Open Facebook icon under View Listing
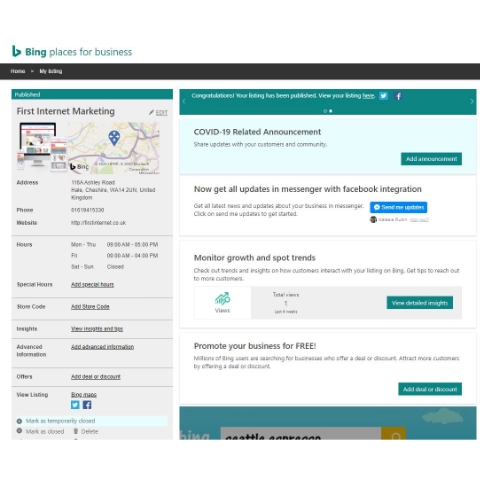Screen dimensions: 480x480 point(87,405)
